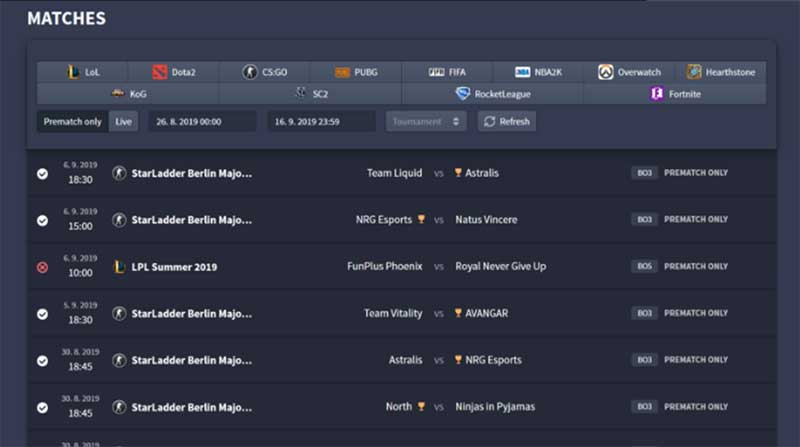Click the LoL icon beside LPL Summer 2019
800x447 pixels.
coord(119,267)
